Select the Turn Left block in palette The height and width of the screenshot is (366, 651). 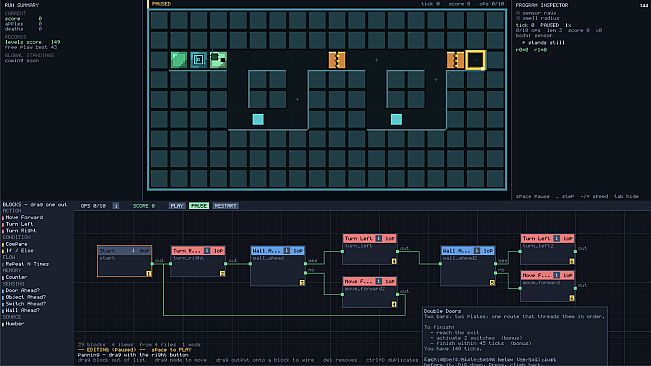(x=19, y=224)
